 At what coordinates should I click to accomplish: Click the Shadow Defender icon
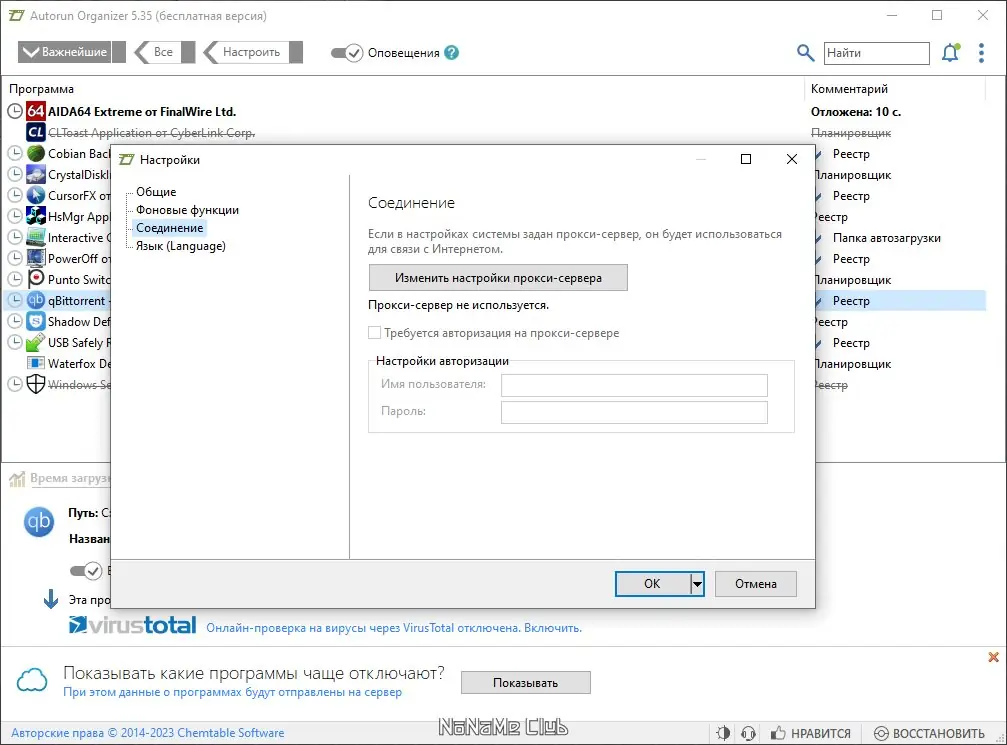35,321
